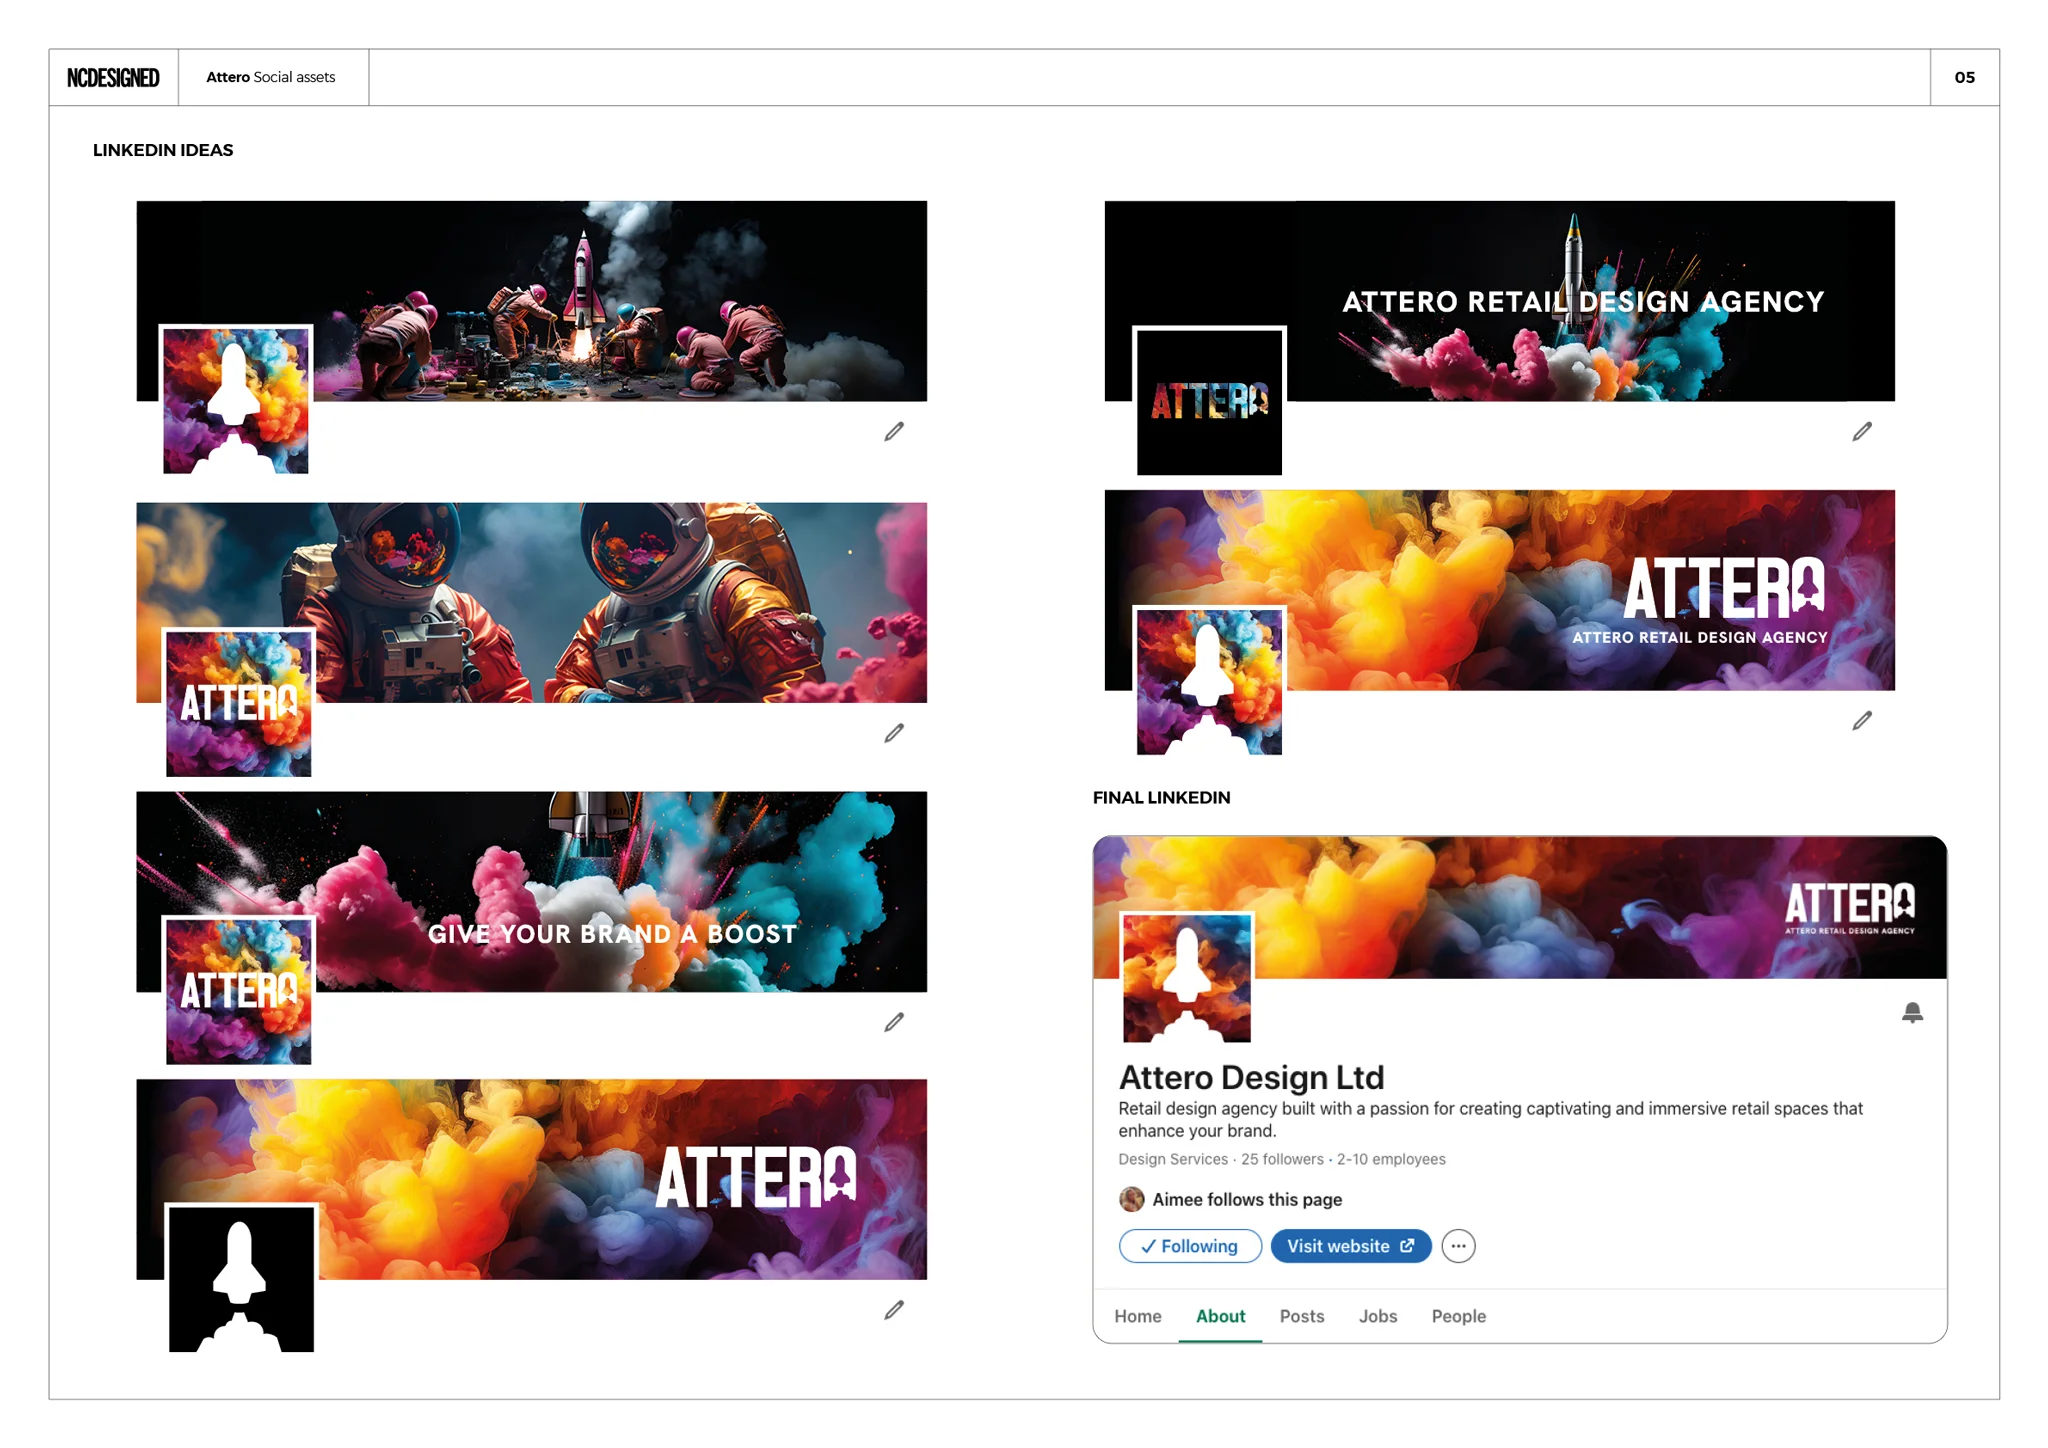The width and height of the screenshot is (2048, 1448).
Task: Click the pencil icon under the 'Attero Retail Design Agency' black banner
Action: click(x=1862, y=431)
